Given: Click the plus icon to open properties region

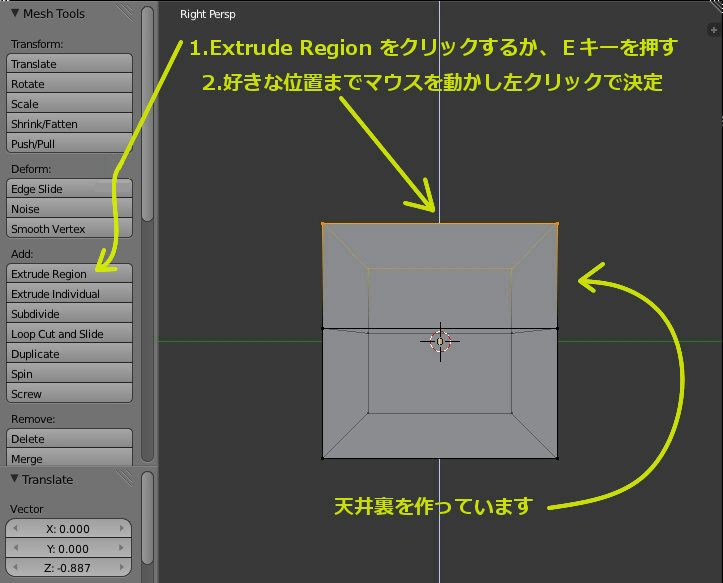Looking at the screenshot, I should (x=713, y=30).
